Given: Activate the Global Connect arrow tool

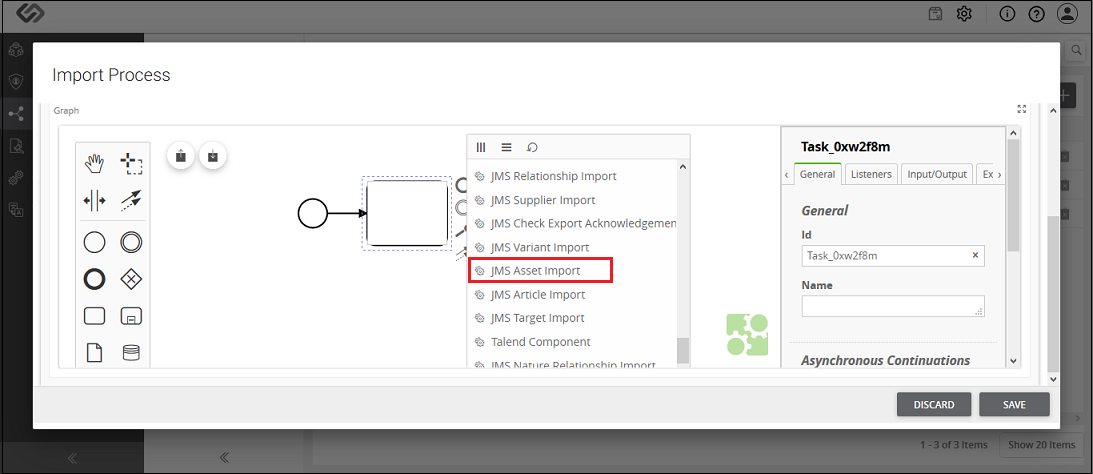Looking at the screenshot, I should click(x=131, y=201).
